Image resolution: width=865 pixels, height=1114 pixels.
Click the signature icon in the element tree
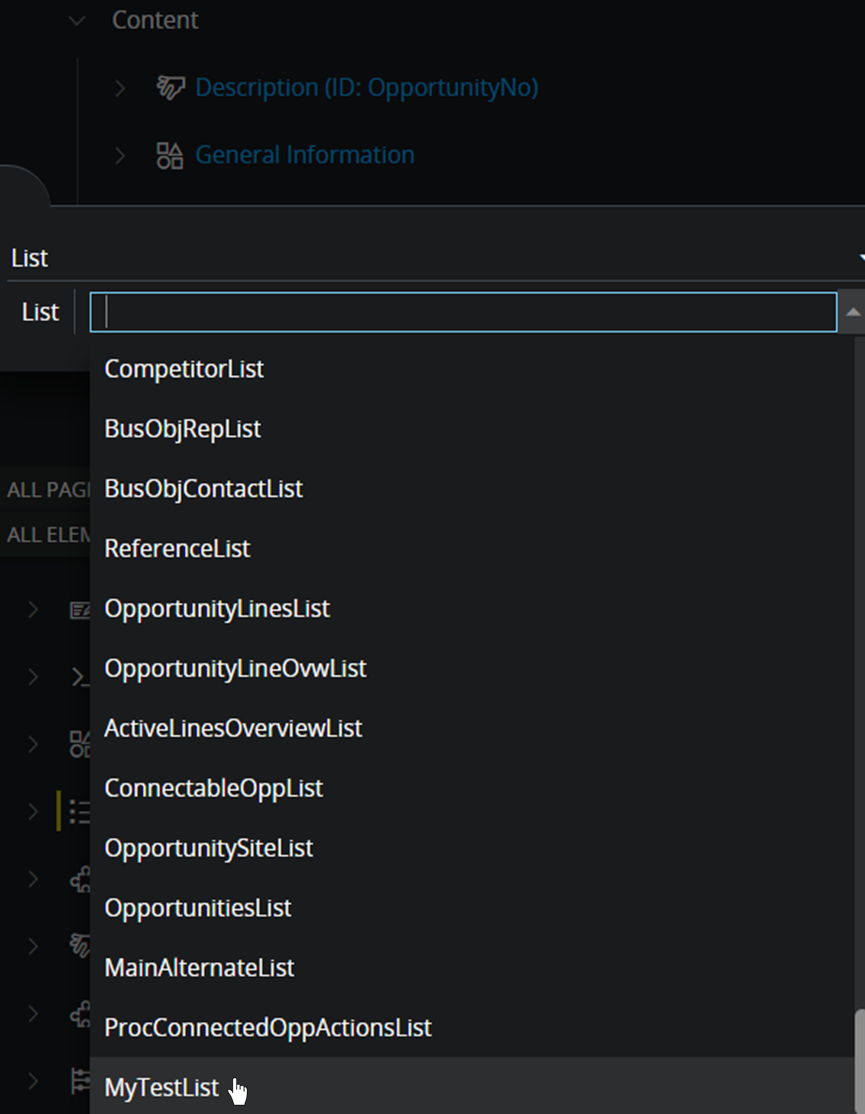pyautogui.click(x=79, y=945)
